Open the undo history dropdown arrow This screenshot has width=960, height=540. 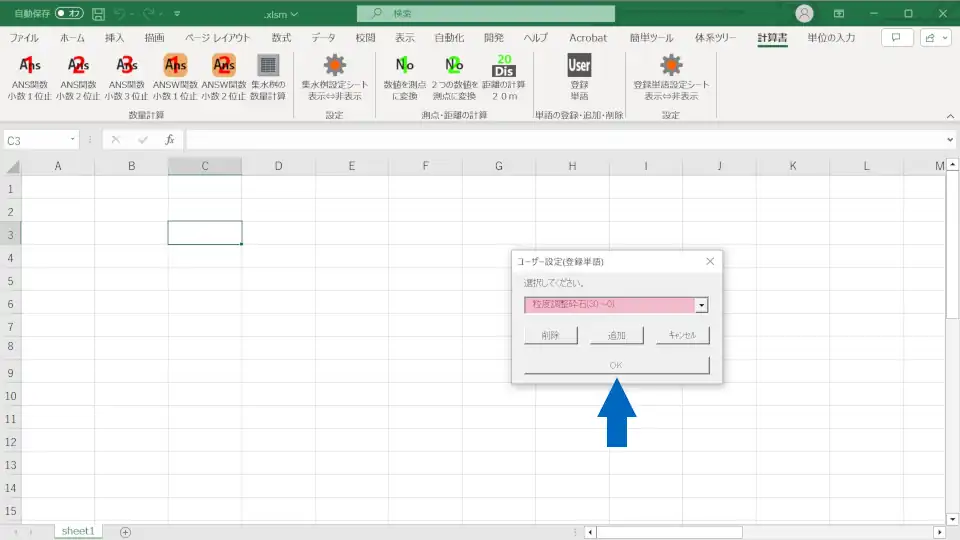132,13
